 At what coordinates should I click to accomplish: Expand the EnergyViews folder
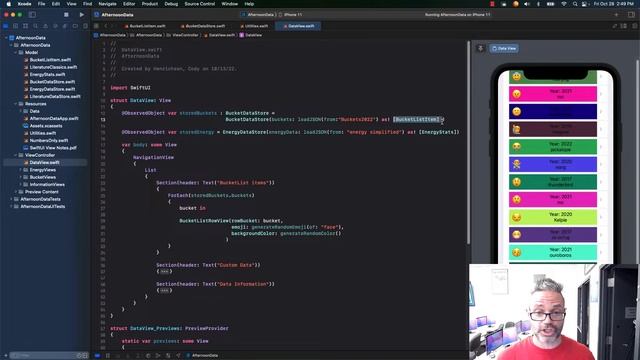pyautogui.click(x=20, y=170)
